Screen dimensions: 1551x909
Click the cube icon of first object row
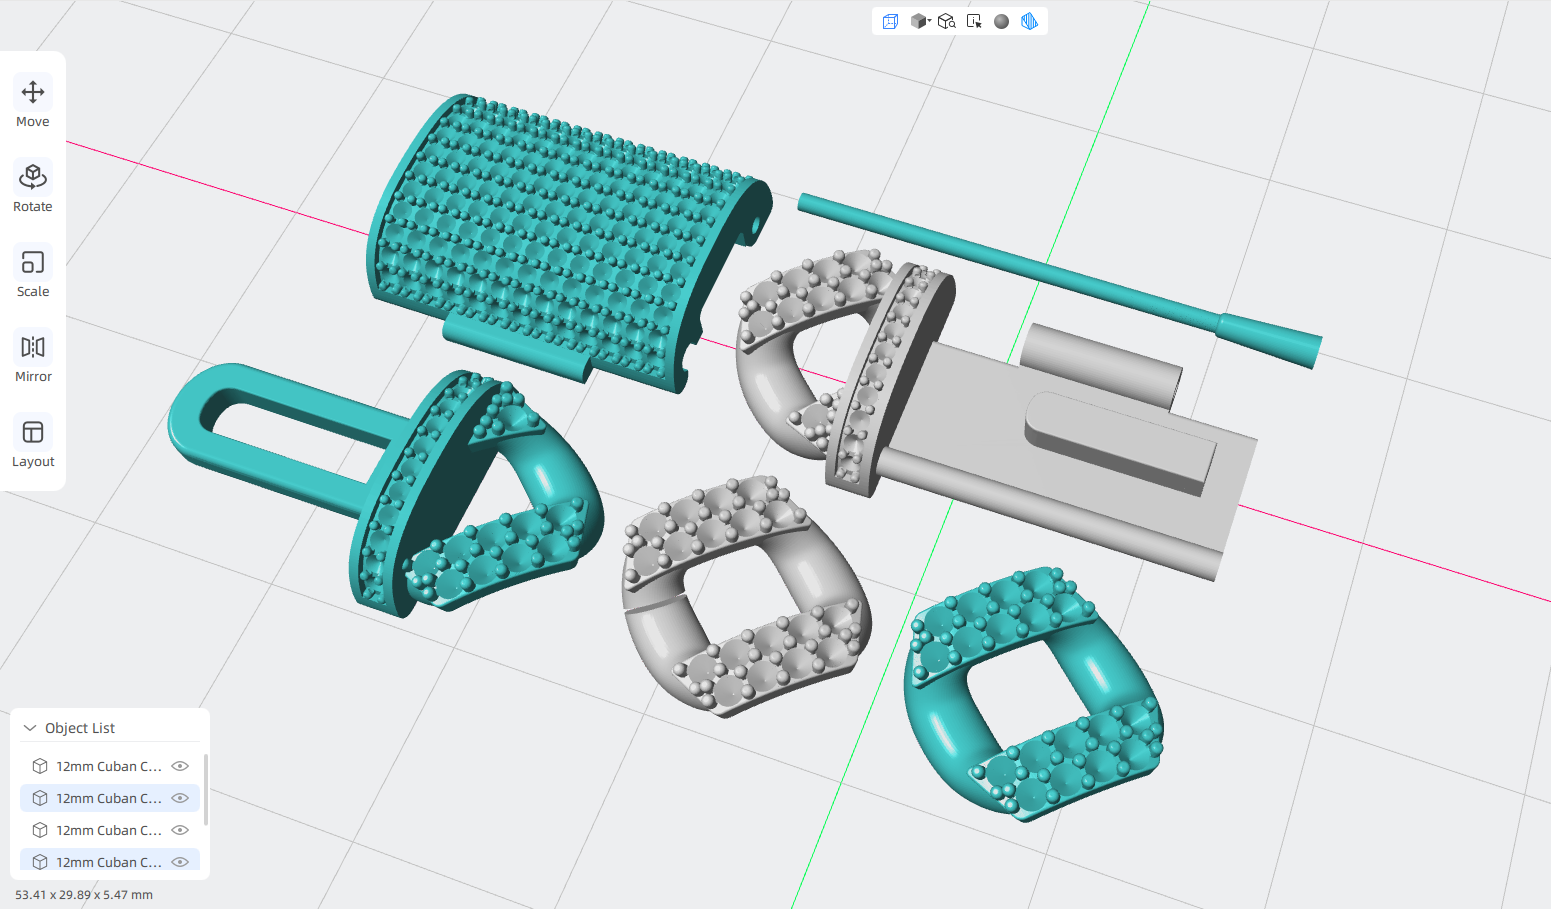click(x=40, y=766)
